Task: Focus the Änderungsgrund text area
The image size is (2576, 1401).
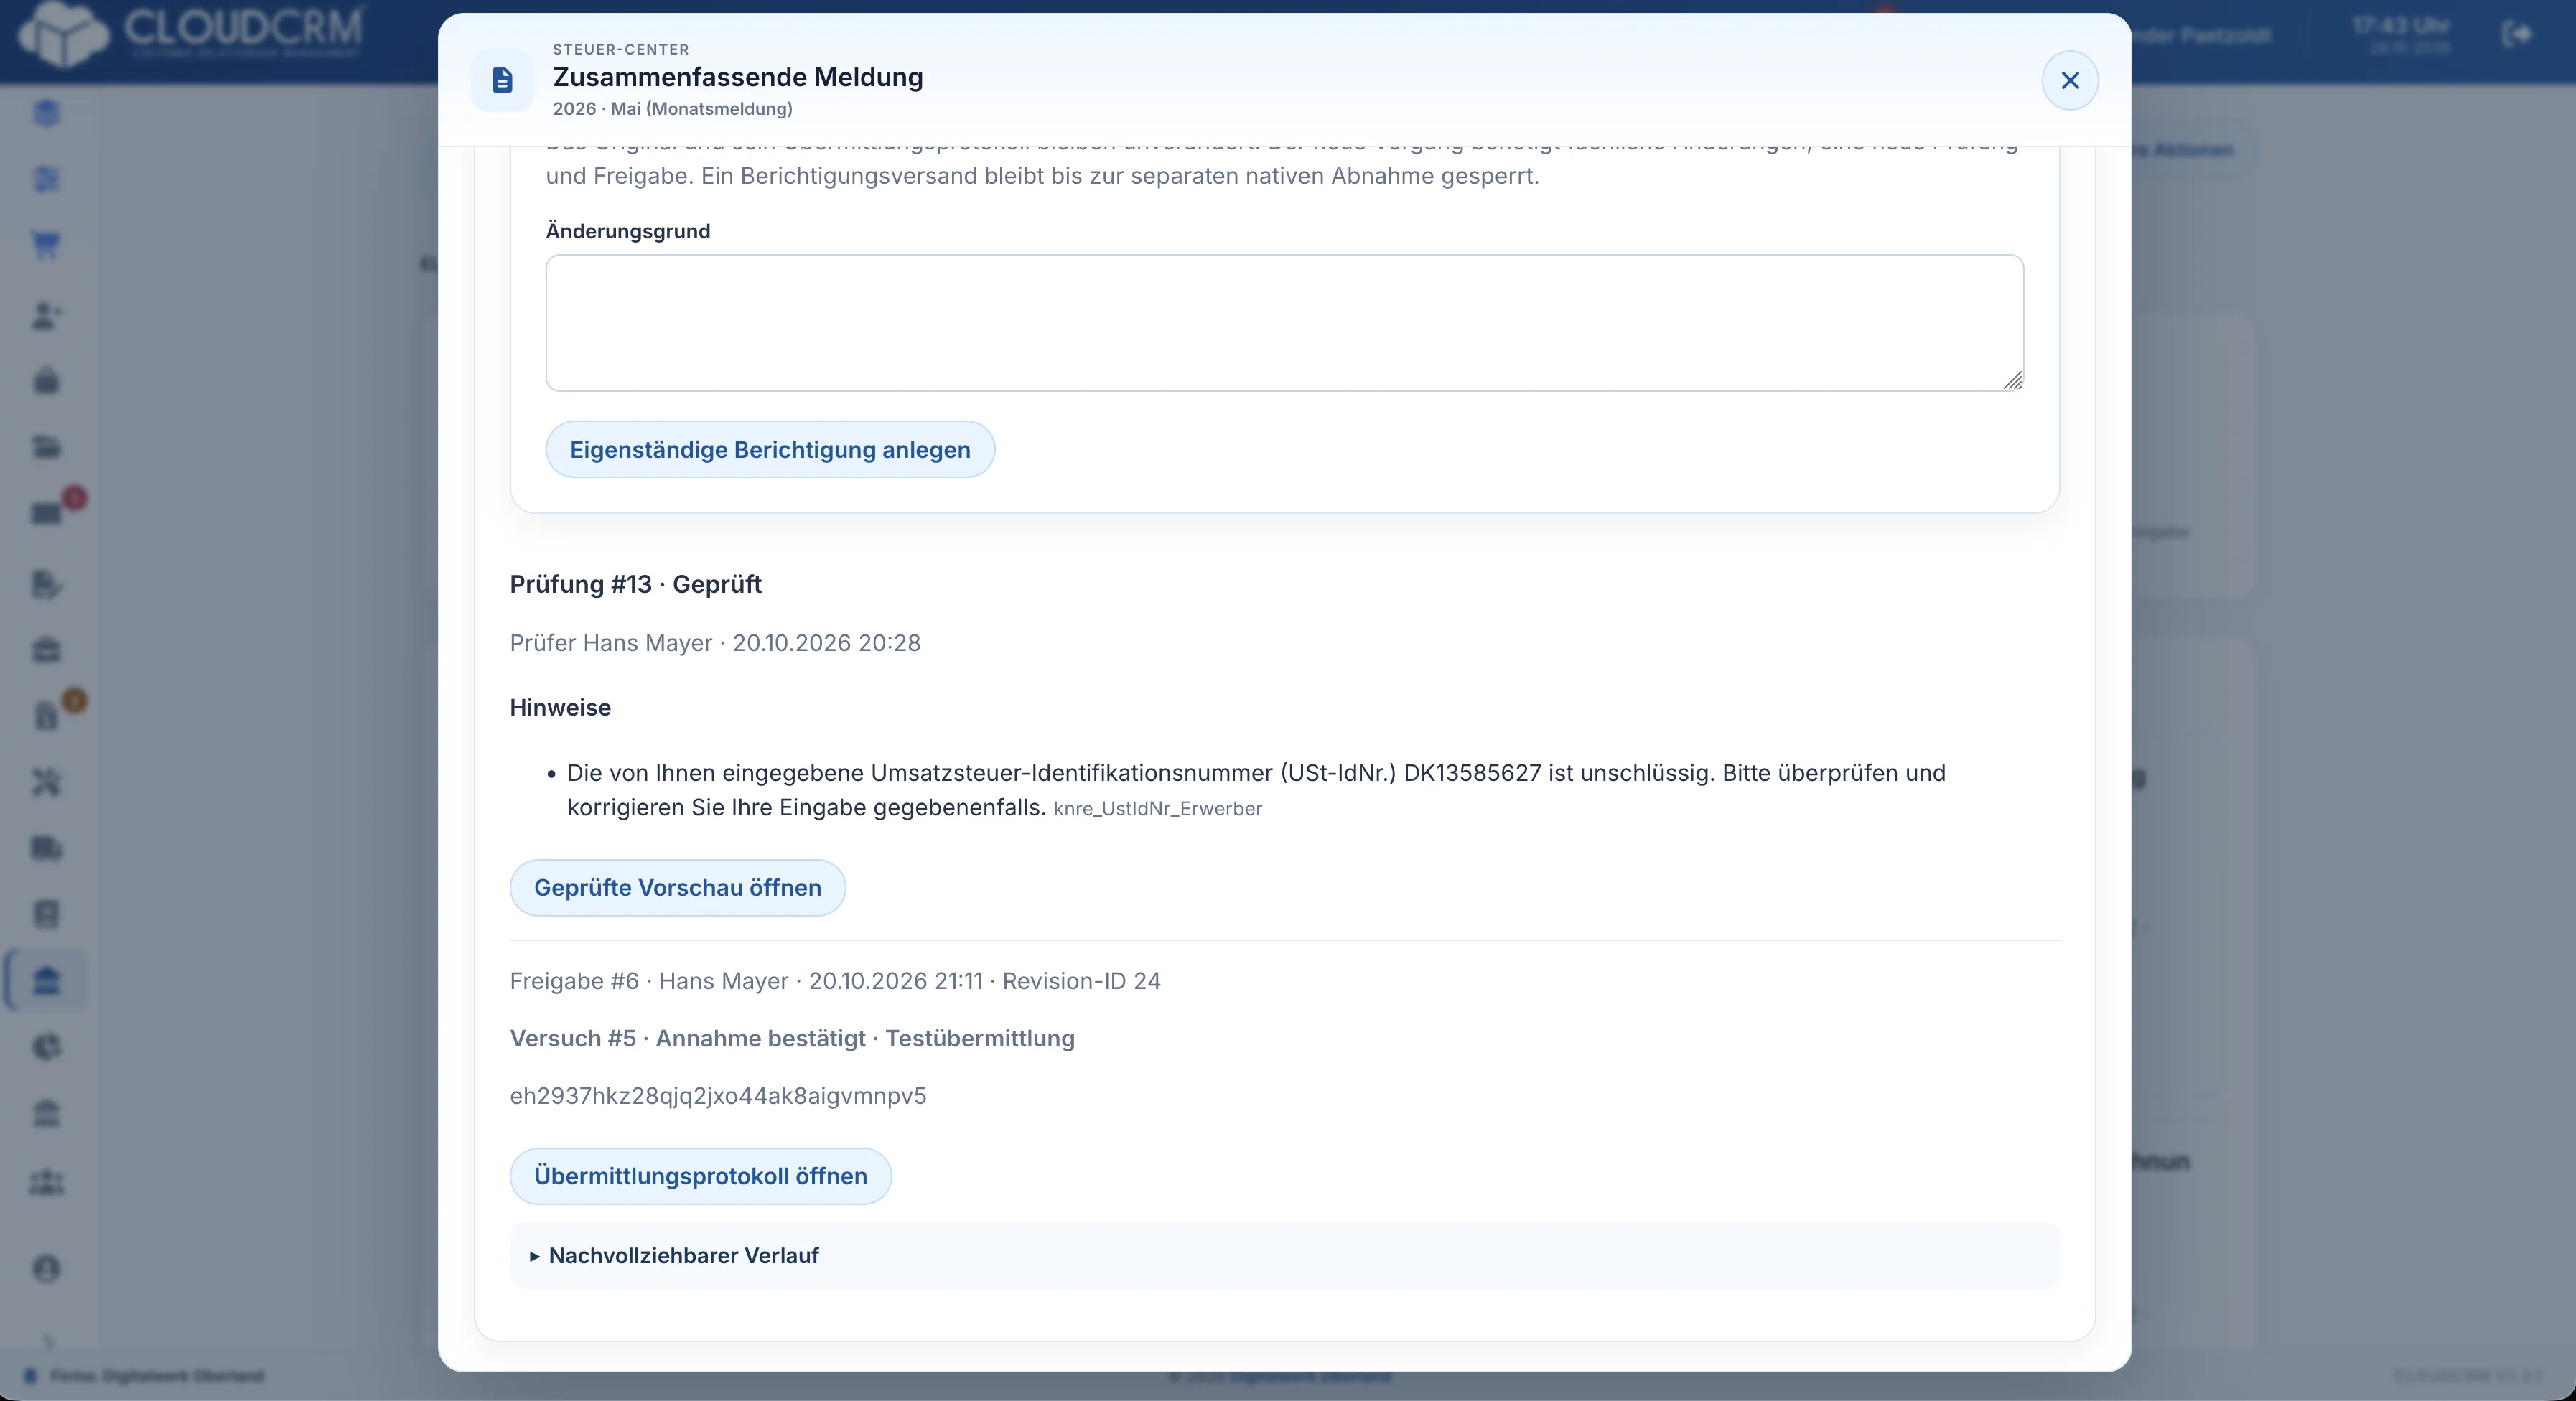Action: (x=1284, y=323)
